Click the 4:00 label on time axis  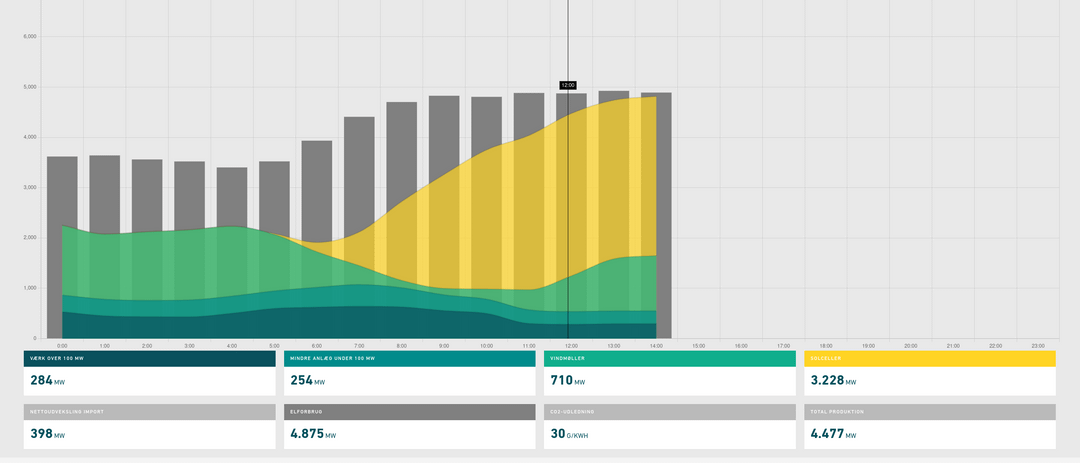(x=231, y=346)
